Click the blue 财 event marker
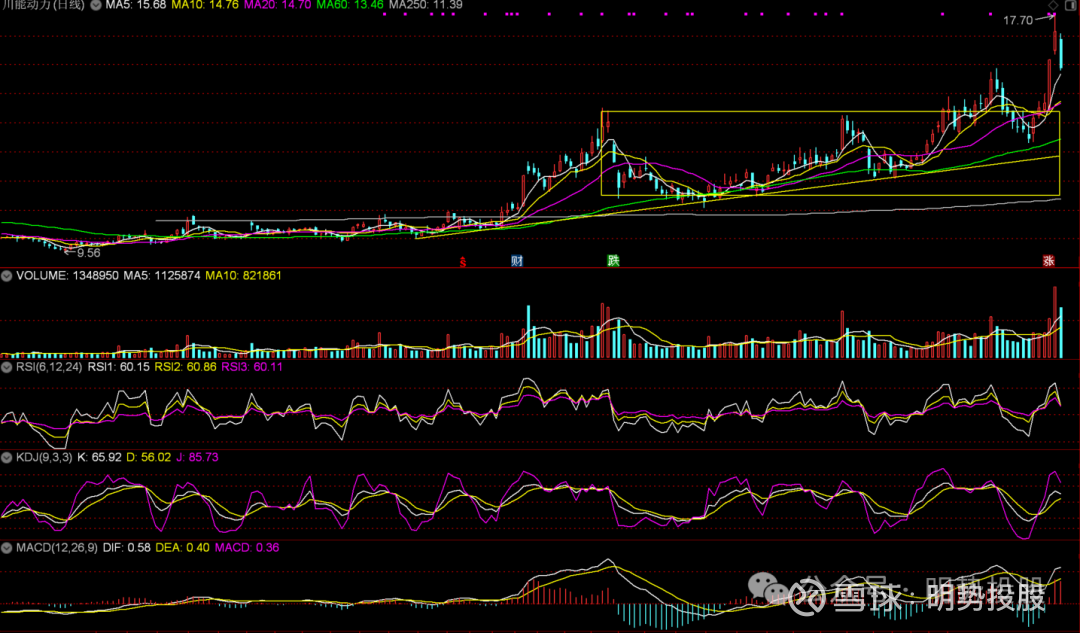 tap(517, 260)
